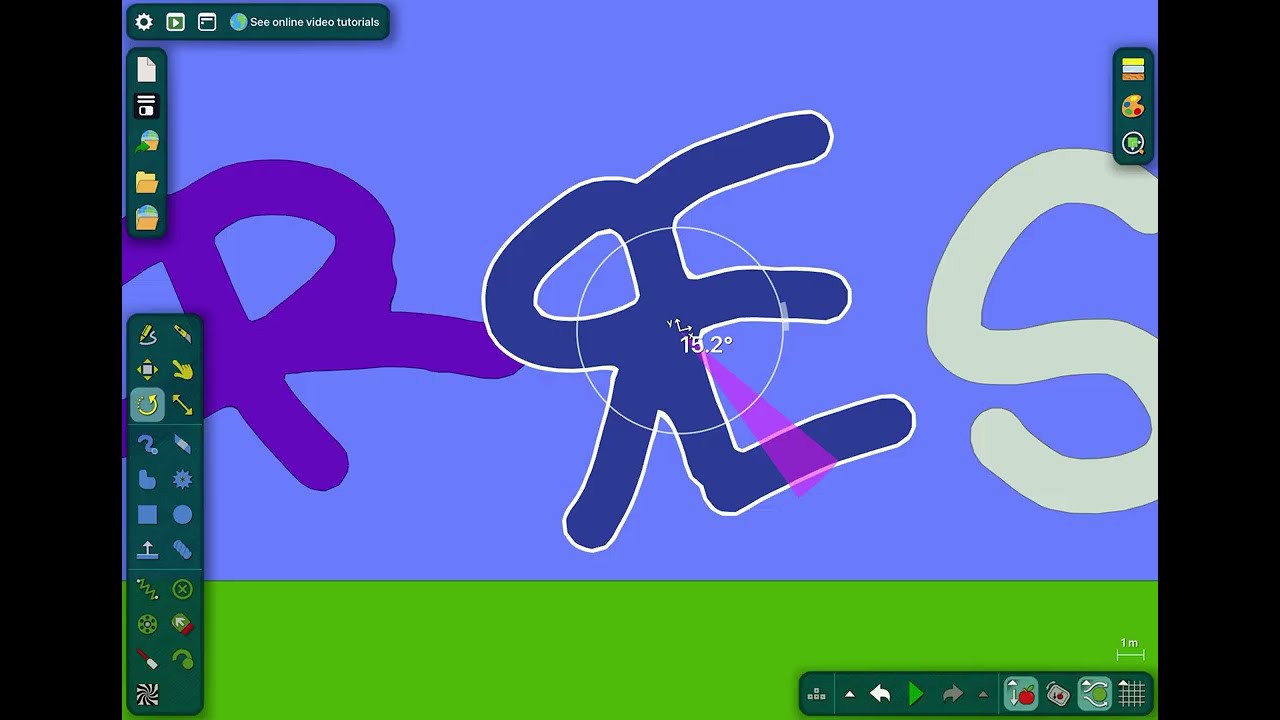Select the Fixate joint tool
The width and height of the screenshot is (1280, 720).
tap(182, 589)
